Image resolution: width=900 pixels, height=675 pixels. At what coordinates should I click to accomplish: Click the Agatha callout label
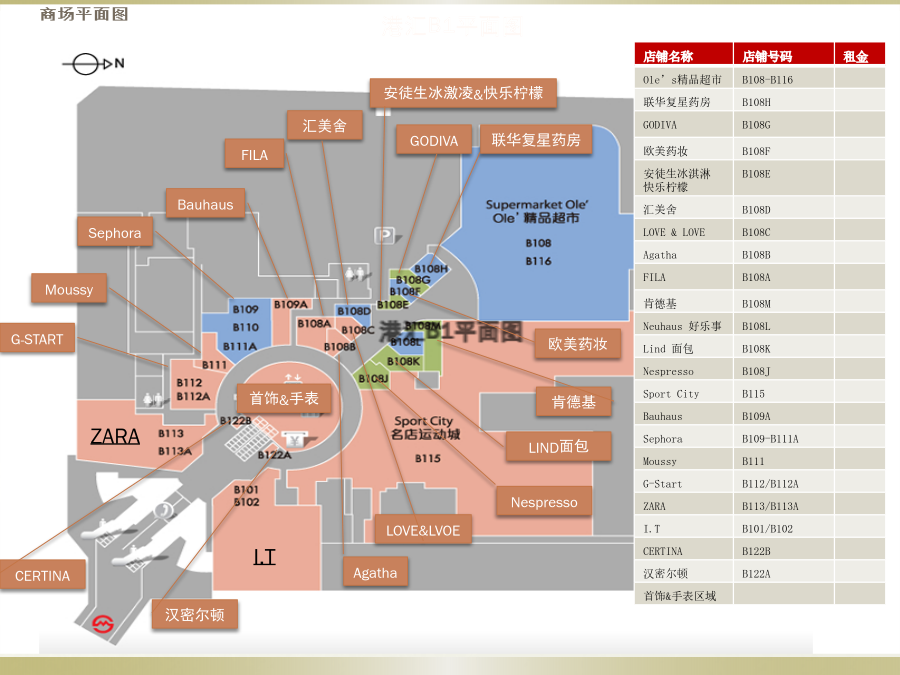coord(375,572)
